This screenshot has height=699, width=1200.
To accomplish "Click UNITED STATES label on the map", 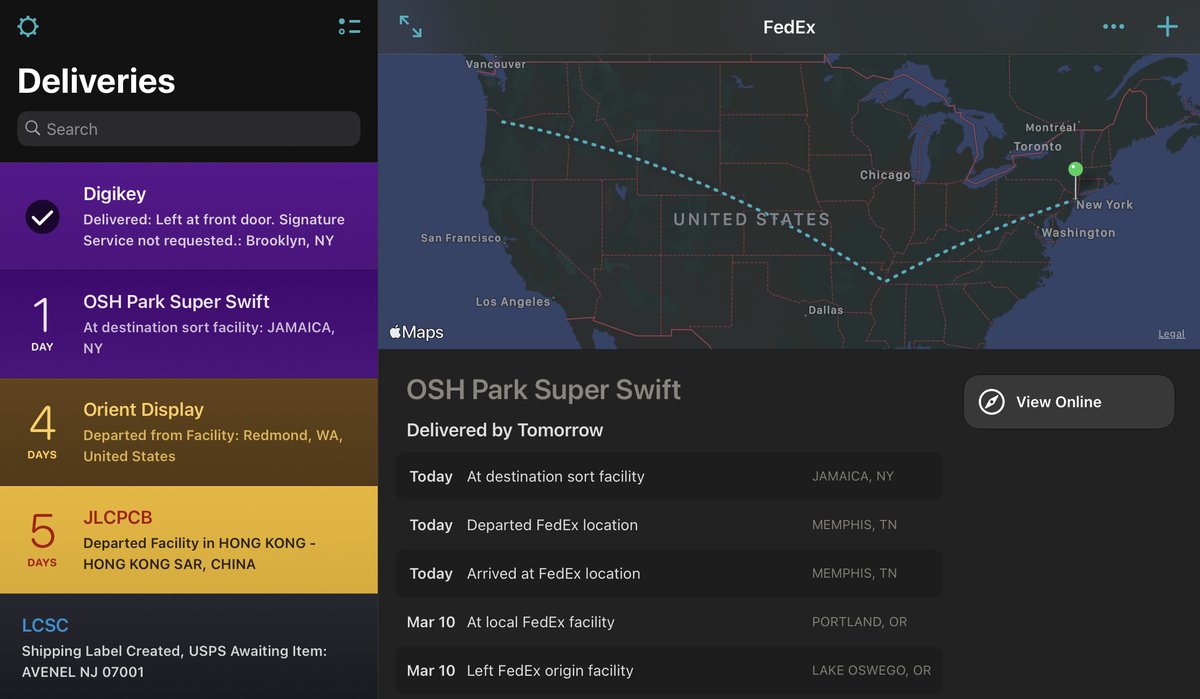I will (752, 219).
